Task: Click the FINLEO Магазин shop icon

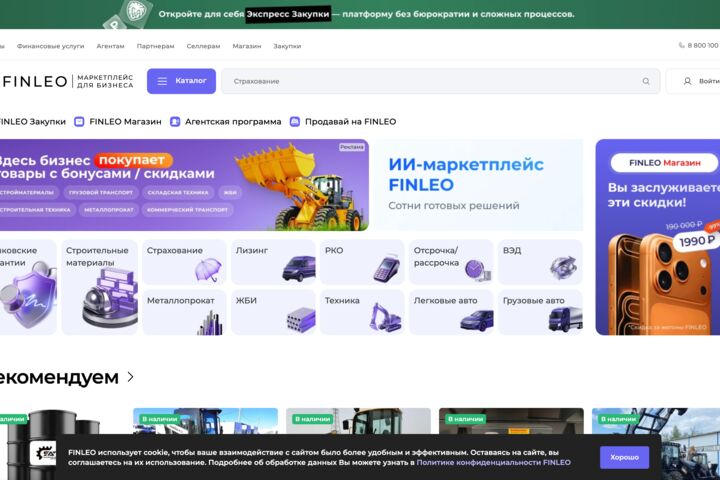Action: click(79, 122)
